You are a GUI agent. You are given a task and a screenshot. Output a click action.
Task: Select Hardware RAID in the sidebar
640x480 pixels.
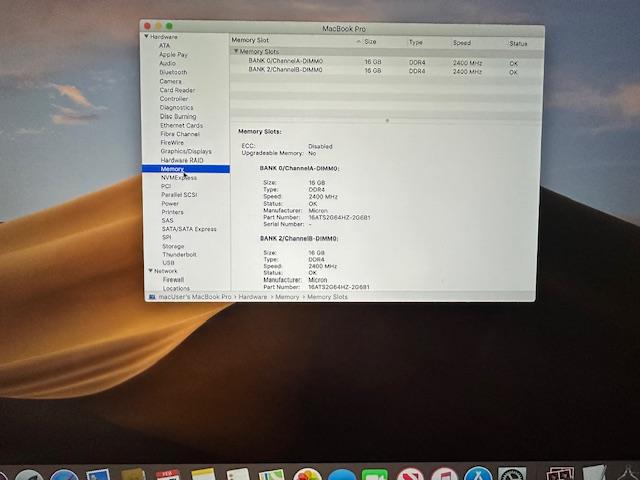(x=182, y=160)
